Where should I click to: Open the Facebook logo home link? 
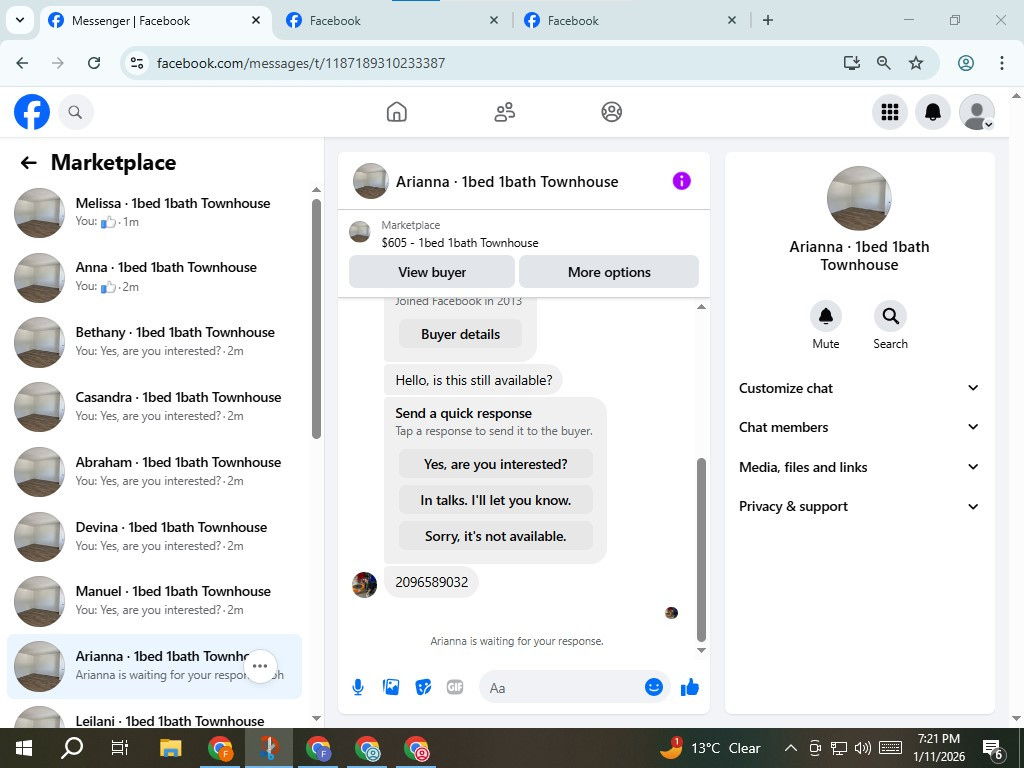coord(32,112)
